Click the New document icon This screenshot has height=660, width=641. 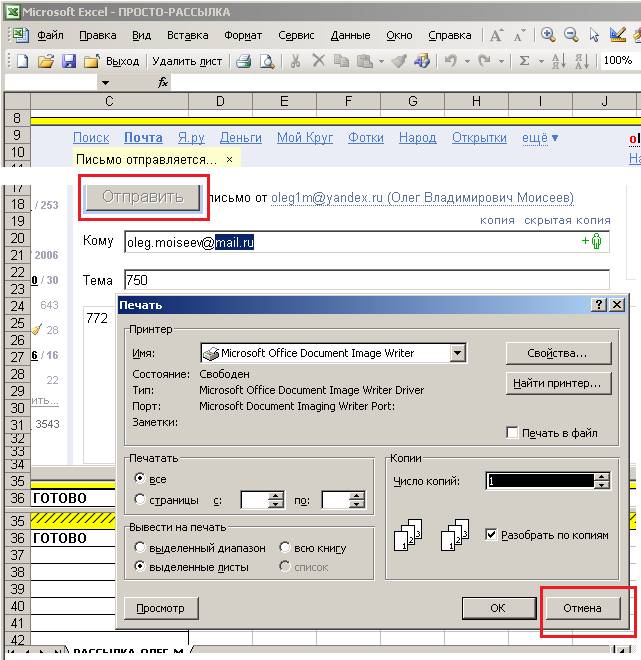[x=23, y=61]
